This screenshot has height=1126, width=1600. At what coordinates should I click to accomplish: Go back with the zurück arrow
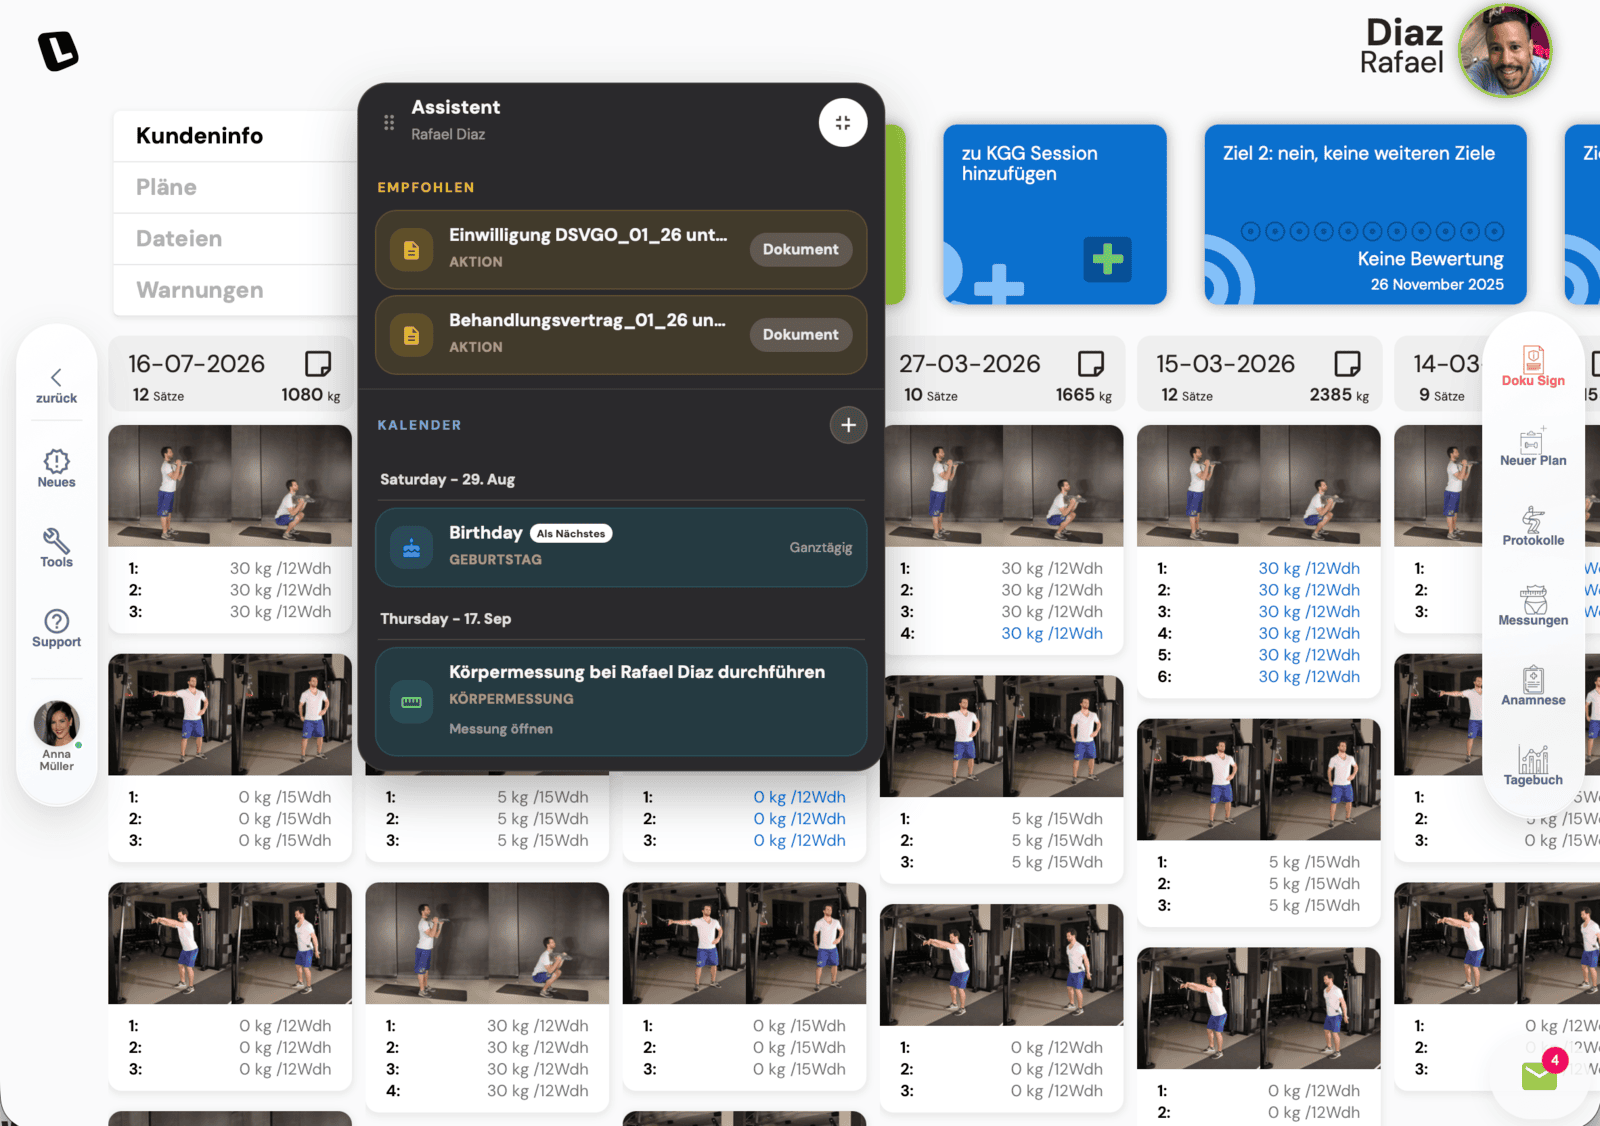pos(56,384)
